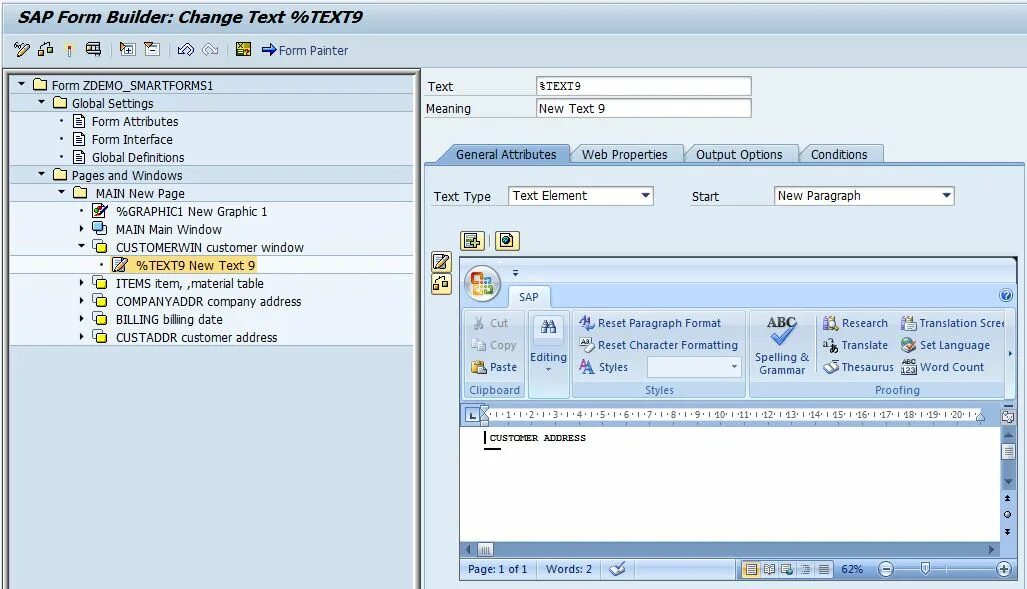Screen dimensions: 1027x589
Task: Click the yellow Form check icon in toolbar
Action: tap(243, 49)
